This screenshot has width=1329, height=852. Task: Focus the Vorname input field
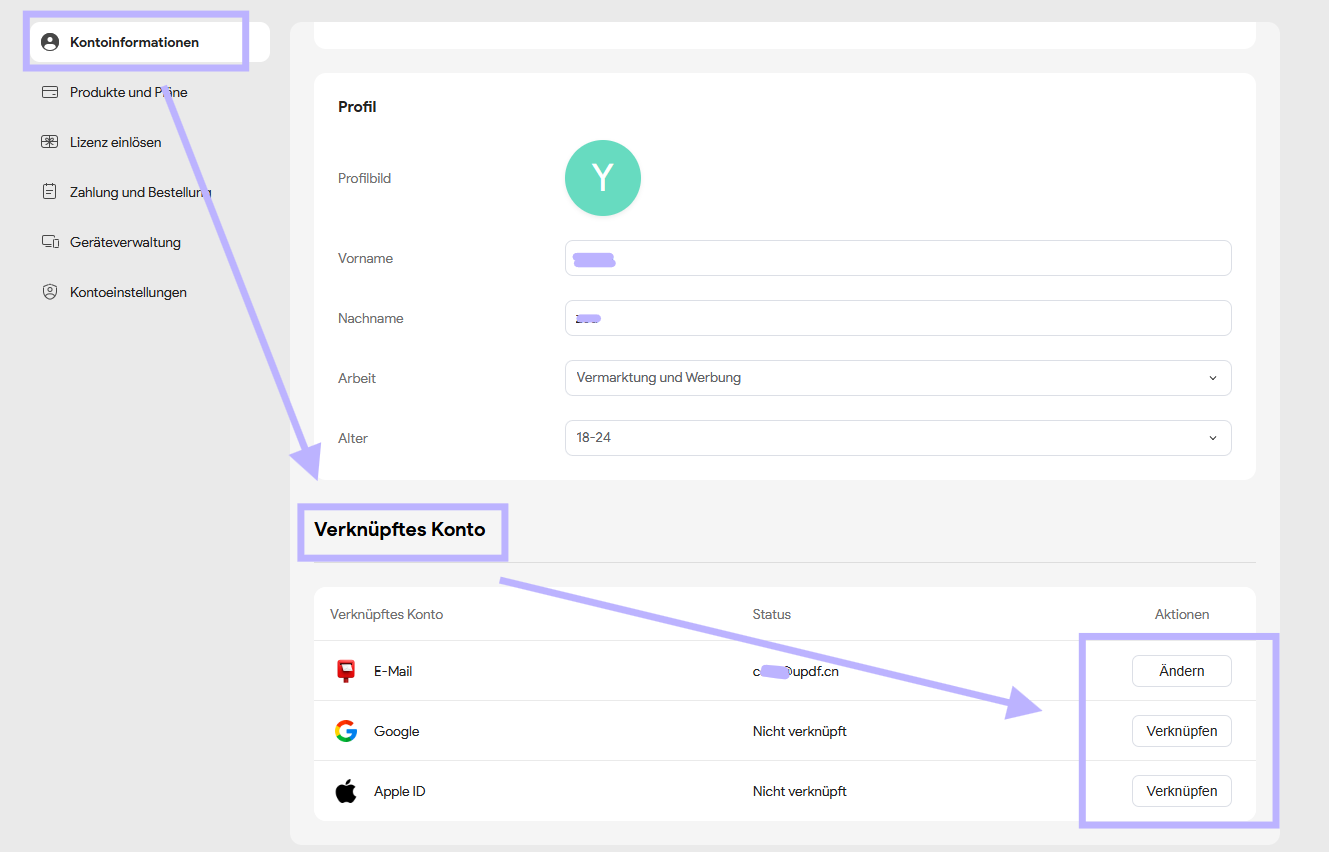898,258
